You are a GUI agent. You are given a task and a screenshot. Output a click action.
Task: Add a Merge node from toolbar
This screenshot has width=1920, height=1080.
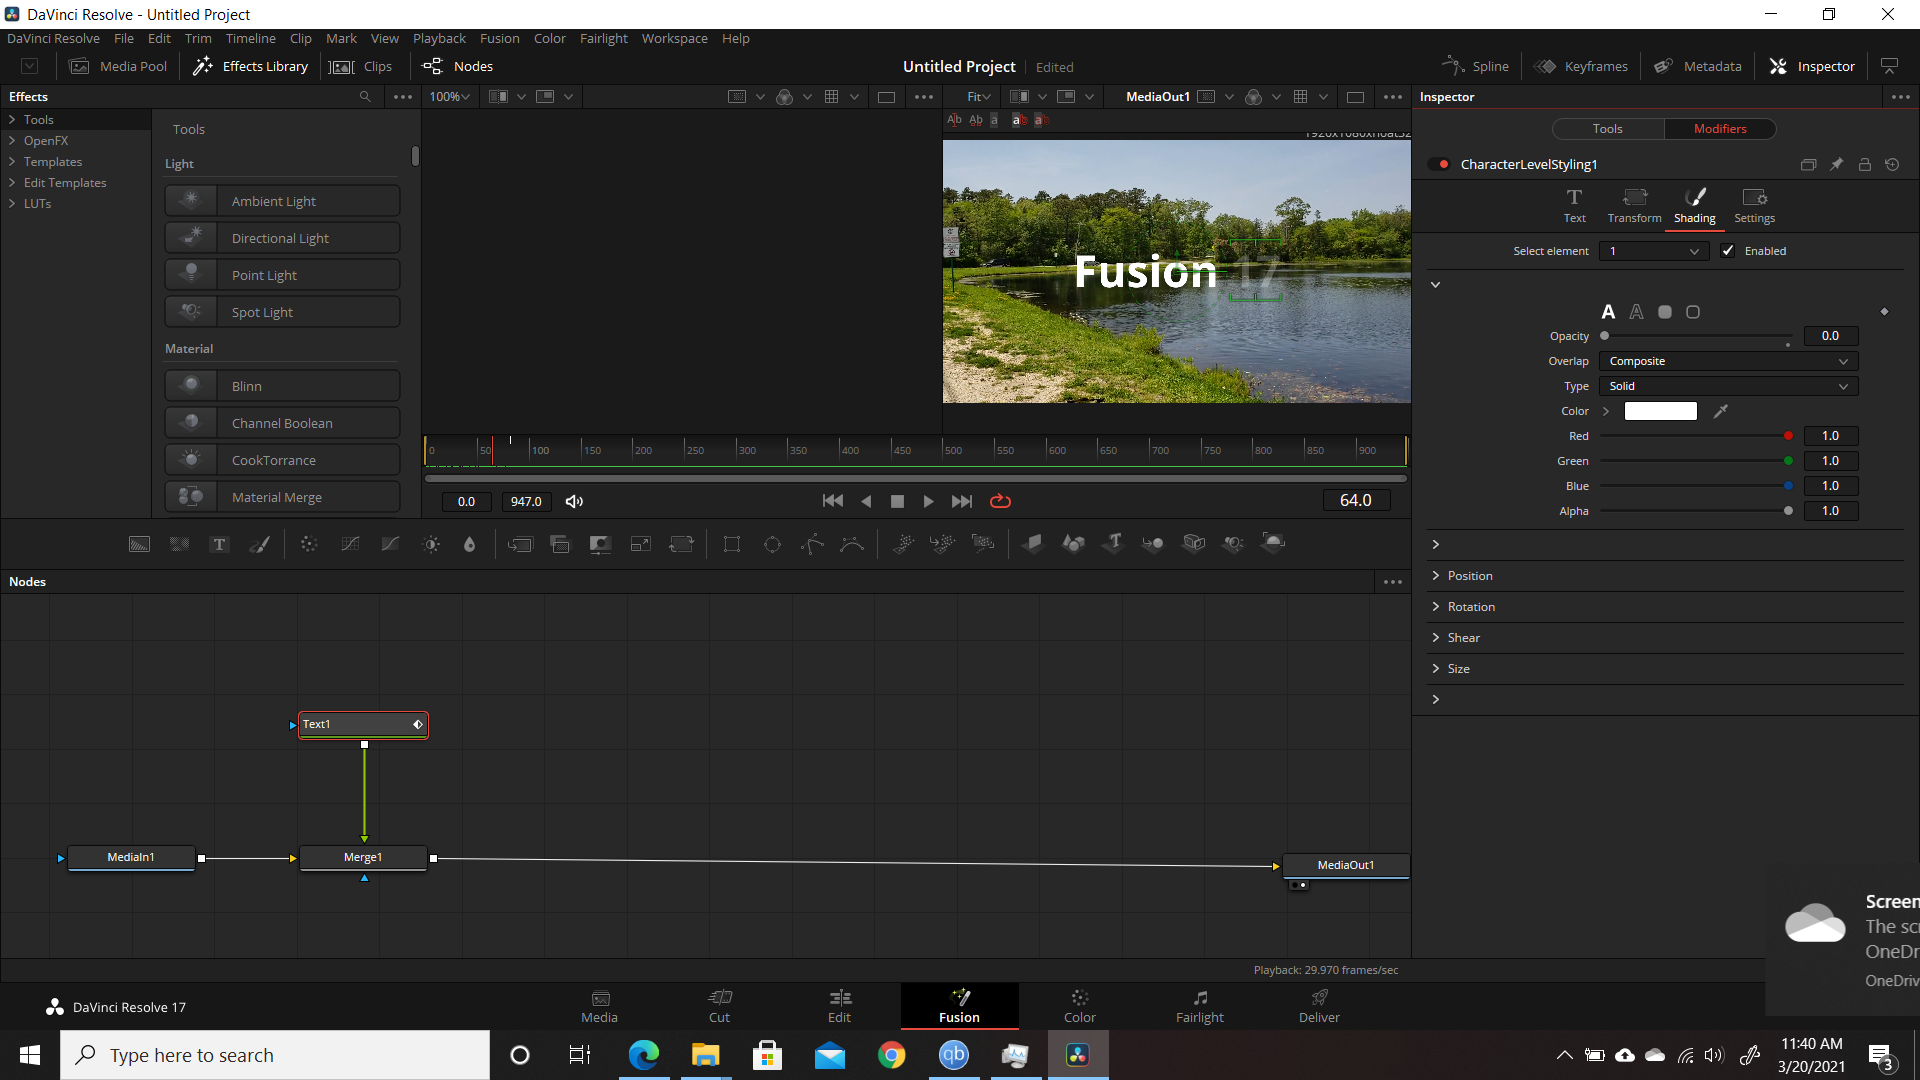tap(520, 544)
